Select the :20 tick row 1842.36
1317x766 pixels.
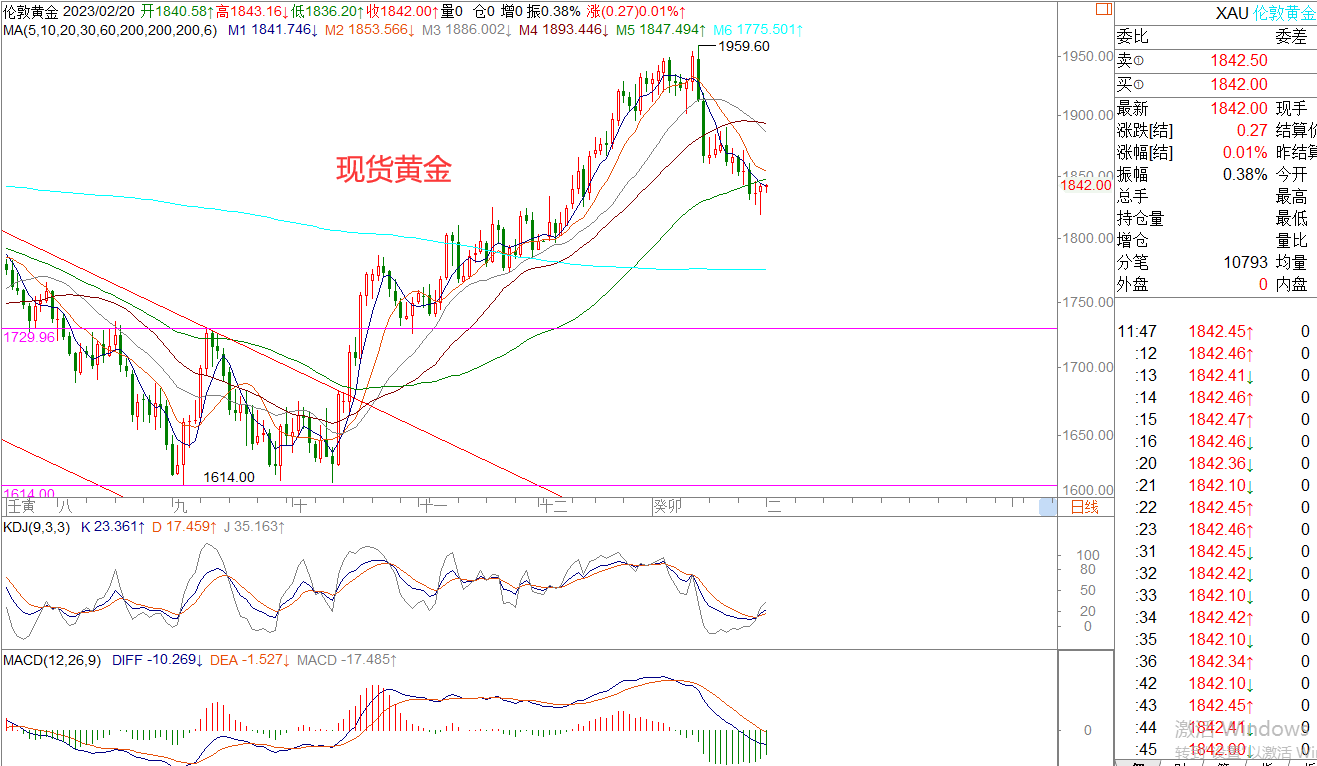(1215, 464)
